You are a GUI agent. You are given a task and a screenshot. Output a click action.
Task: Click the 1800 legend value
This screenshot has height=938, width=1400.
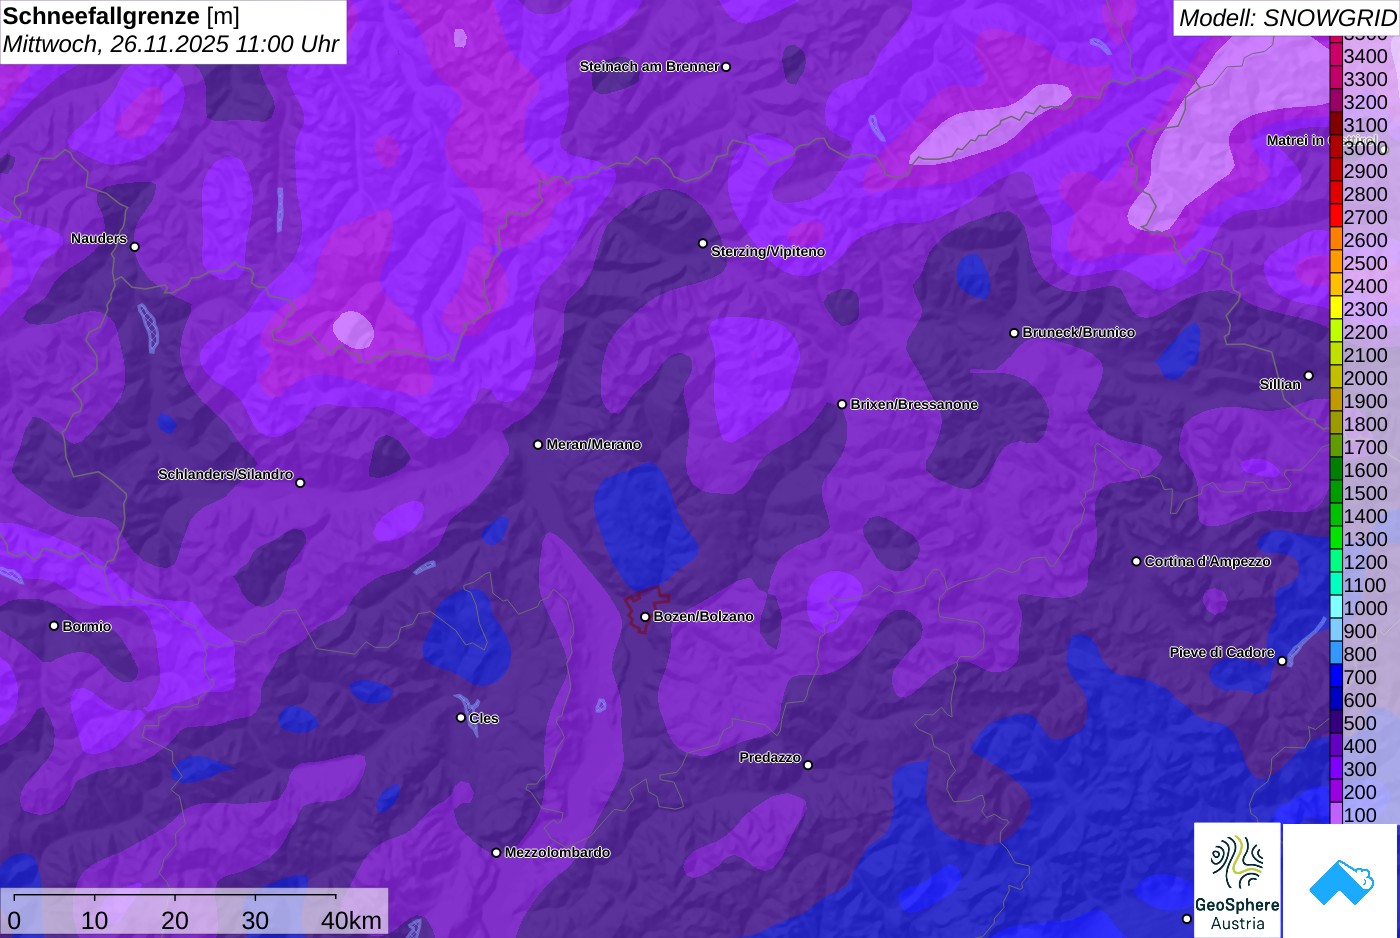pyautogui.click(x=1365, y=424)
